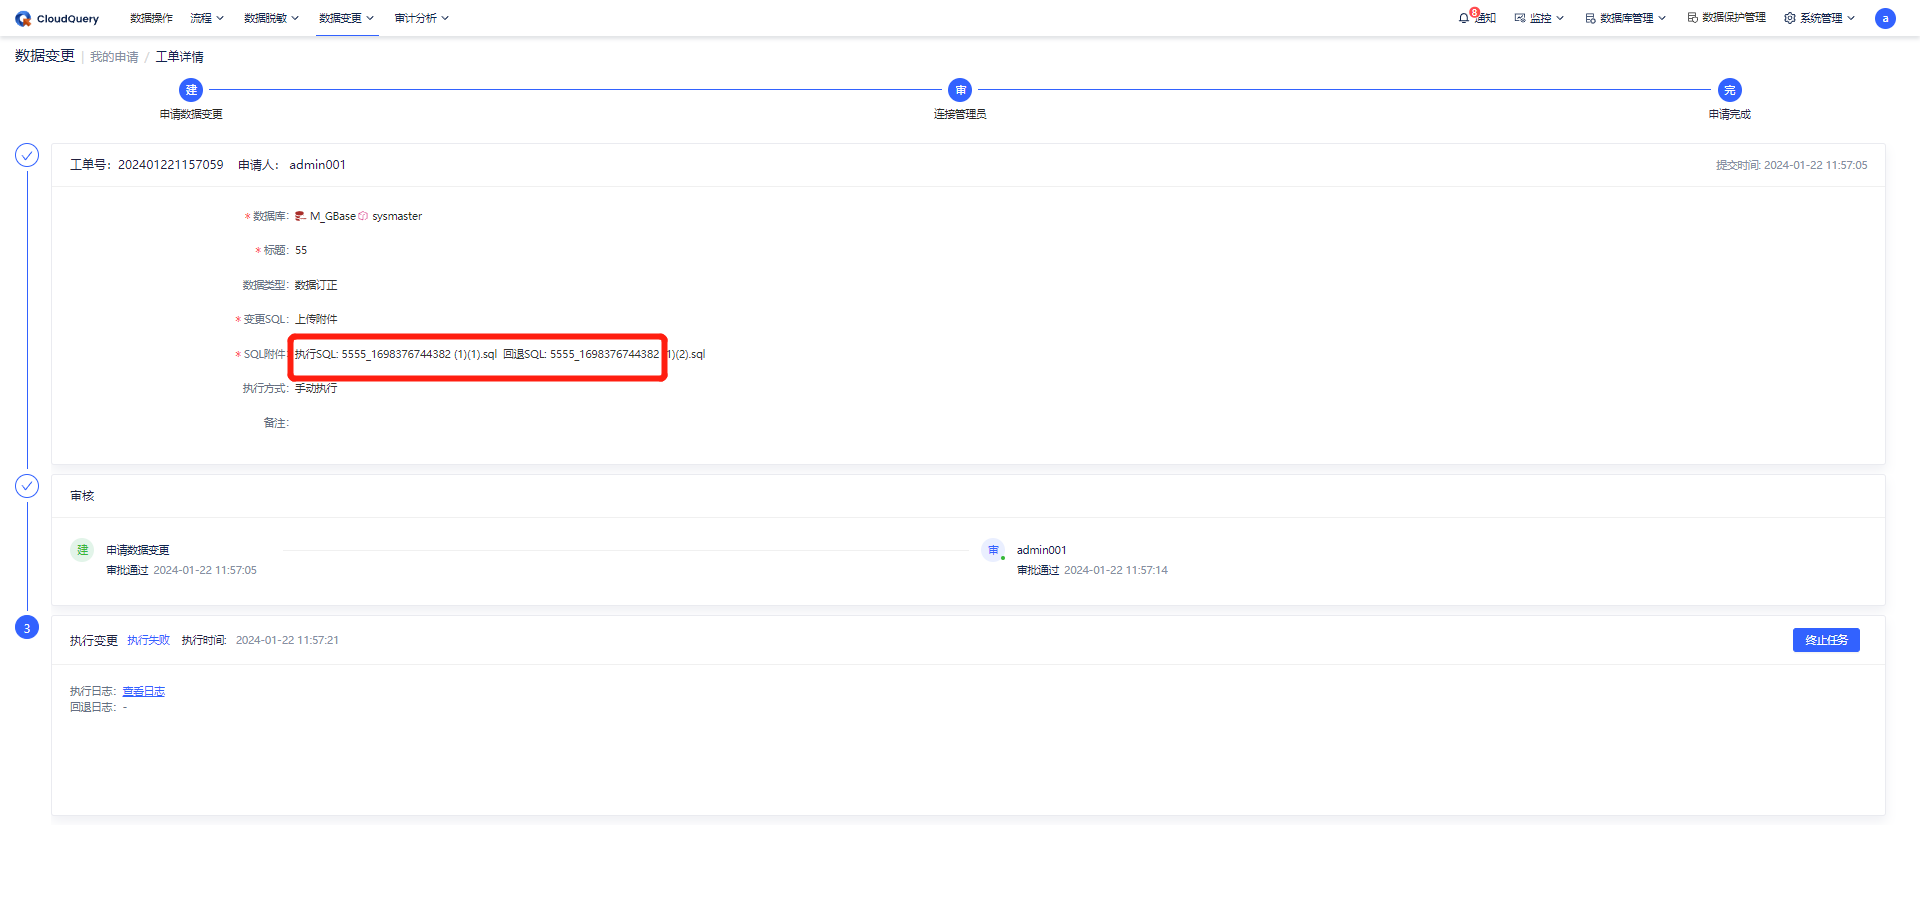The height and width of the screenshot is (911, 1920).
Task: Open the 数据操作 menu item
Action: (151, 18)
